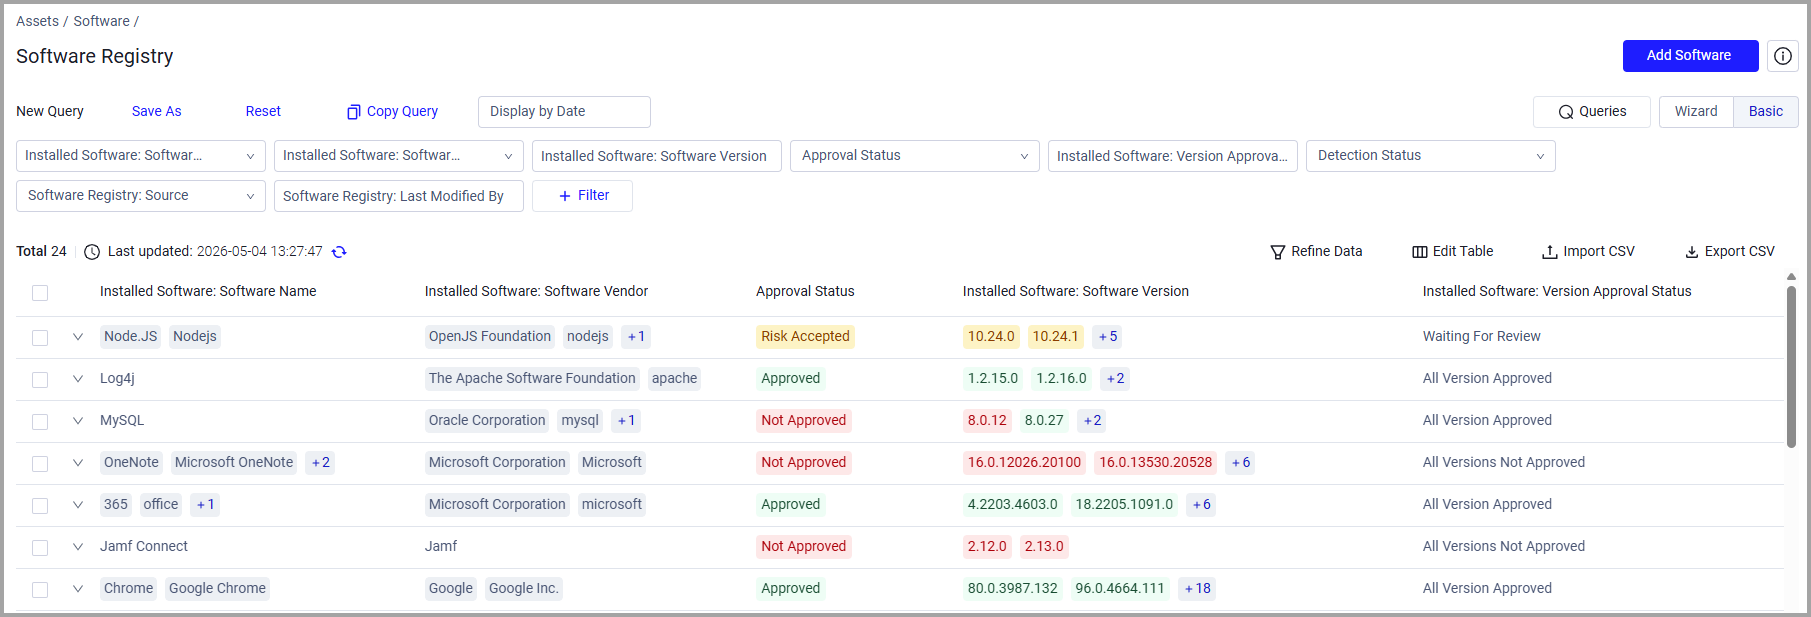Click the Add Software button

pos(1690,56)
